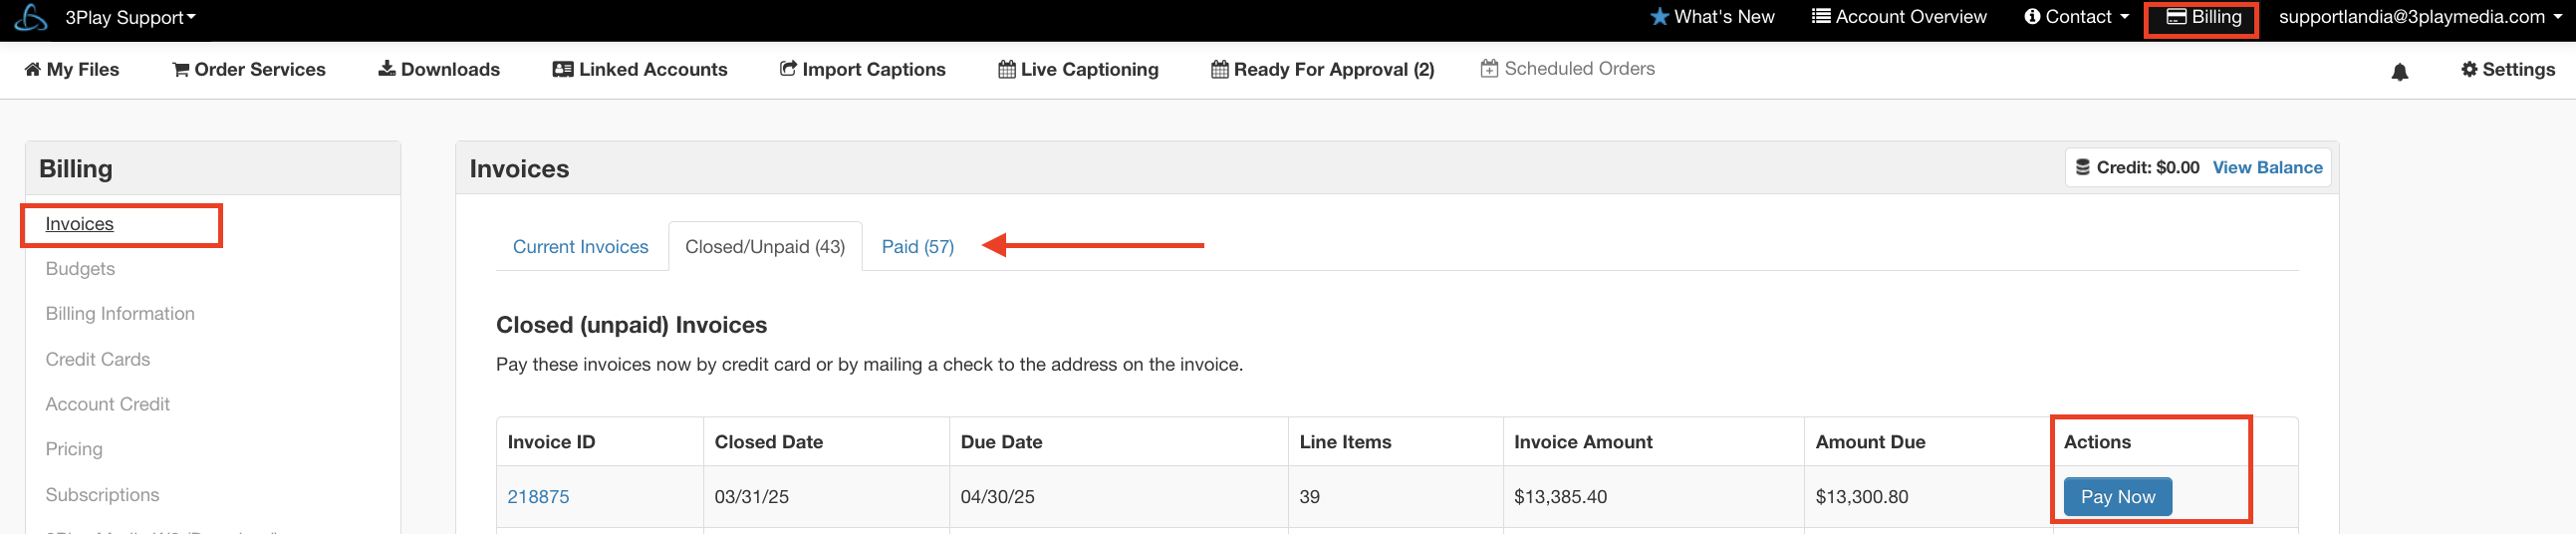
Task: Open Account Overview list item
Action: 1899,17
